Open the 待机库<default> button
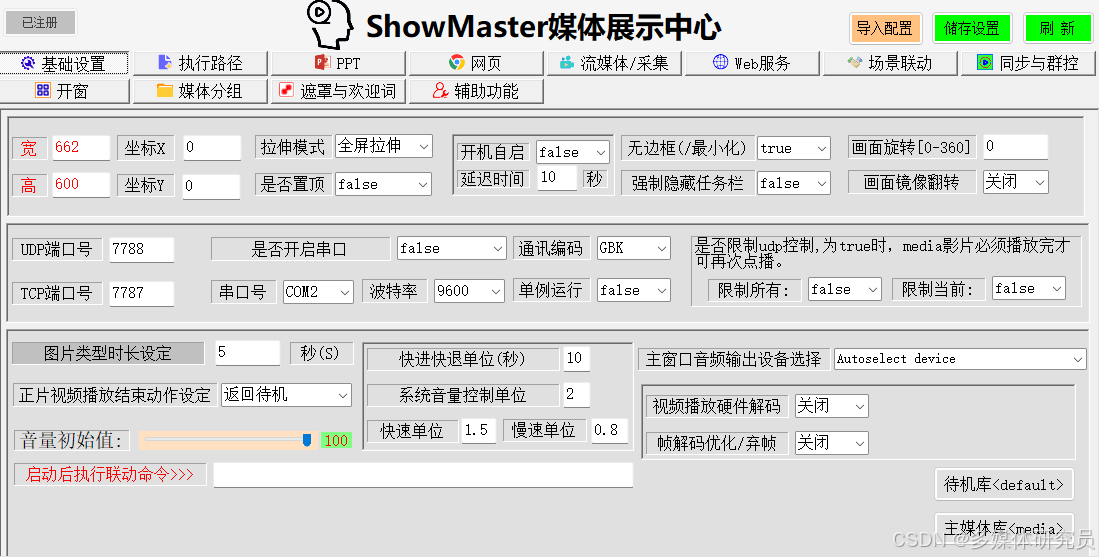Image resolution: width=1099 pixels, height=557 pixels. [x=1004, y=484]
